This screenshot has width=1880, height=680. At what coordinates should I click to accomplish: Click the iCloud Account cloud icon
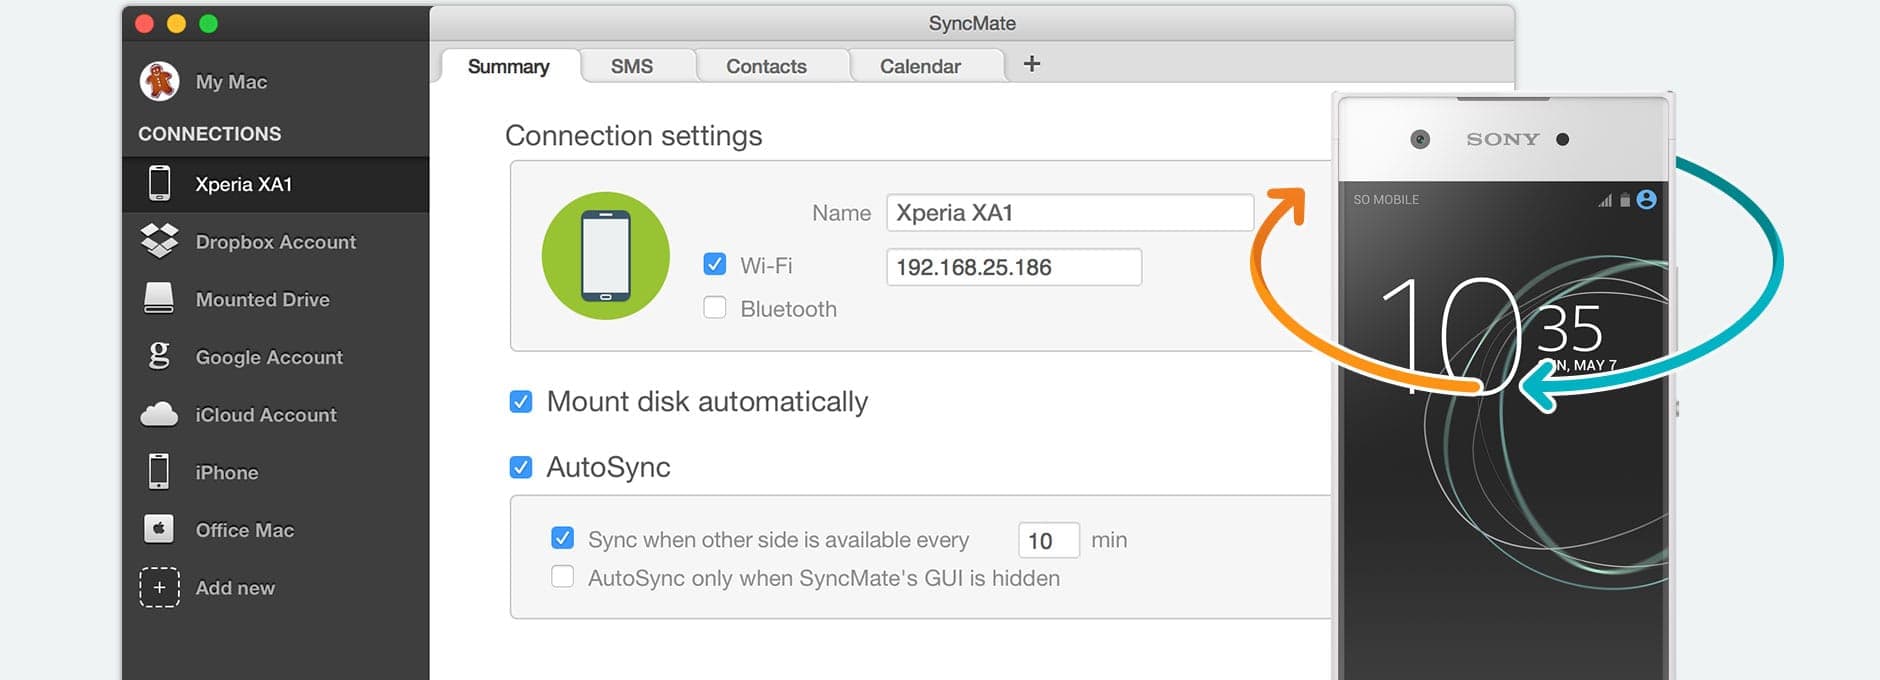pos(159,414)
